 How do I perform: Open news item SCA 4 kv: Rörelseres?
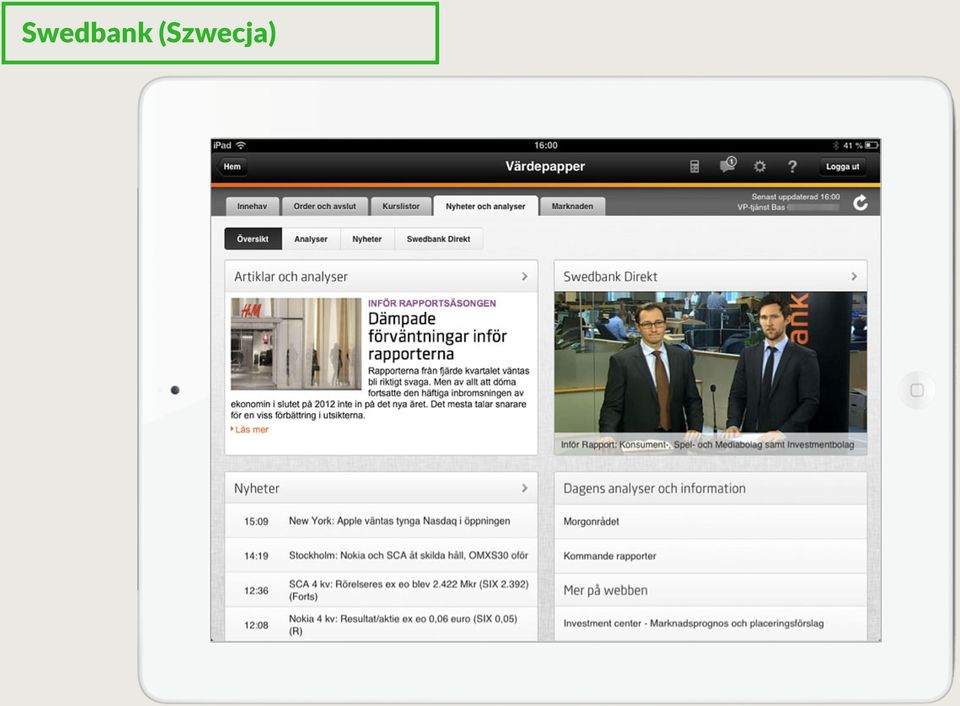click(x=381, y=590)
